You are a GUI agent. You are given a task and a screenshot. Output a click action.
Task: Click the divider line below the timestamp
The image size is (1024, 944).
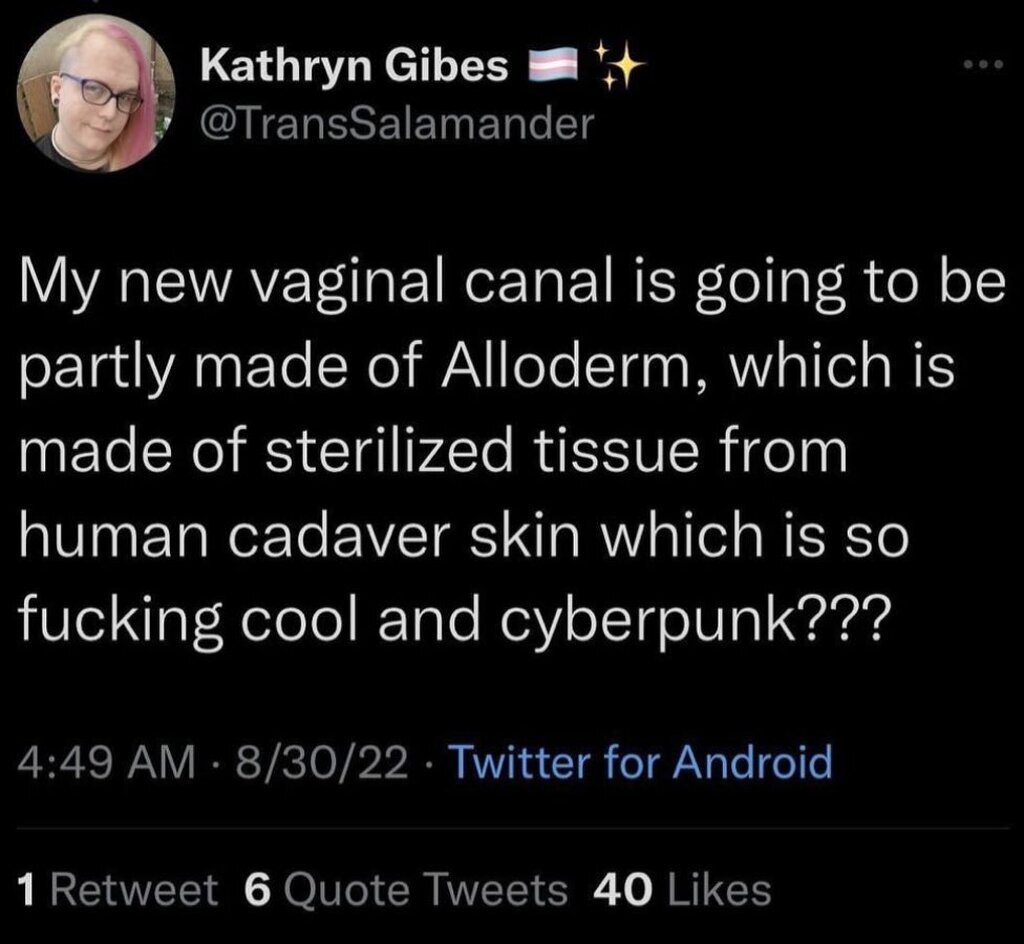512,829
